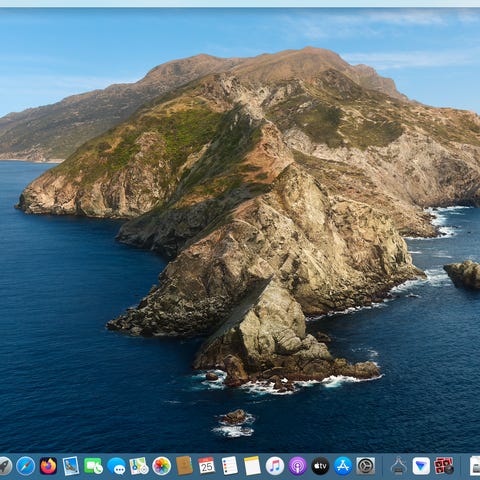Open the App Store
This screenshot has height=480, width=480.
point(343,466)
